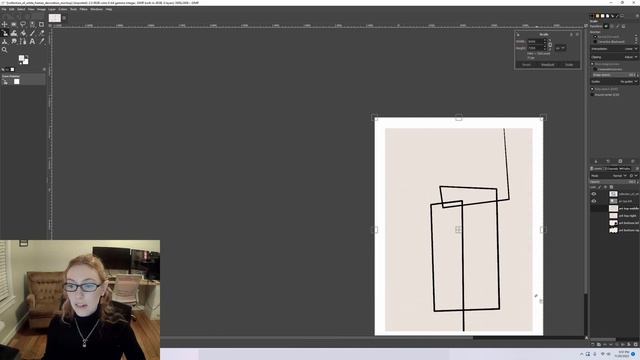Image resolution: width=640 pixels, height=360 pixels.
Task: Select the active Scale transform tool
Action: (x=4, y=33)
